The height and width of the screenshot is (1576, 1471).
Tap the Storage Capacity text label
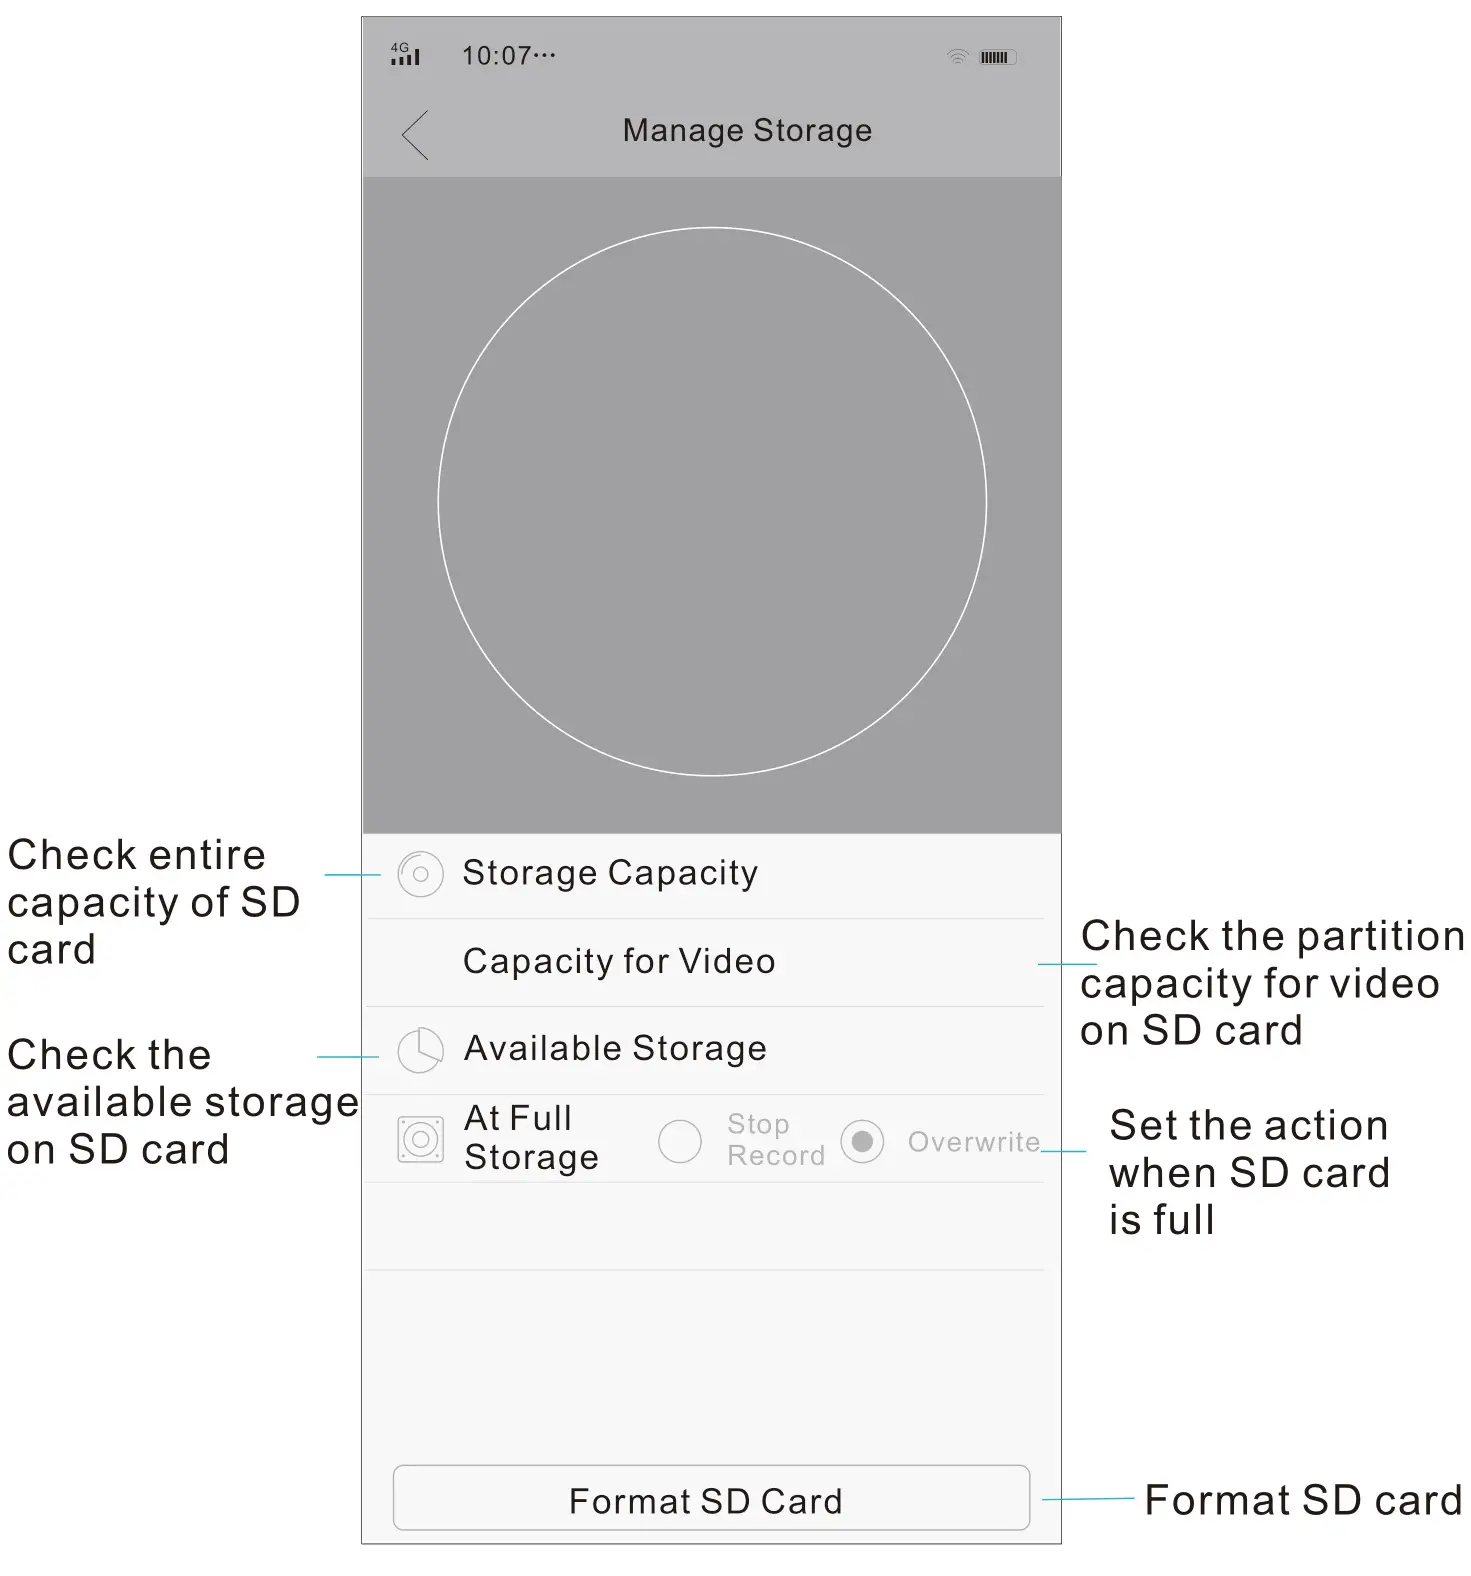(608, 873)
